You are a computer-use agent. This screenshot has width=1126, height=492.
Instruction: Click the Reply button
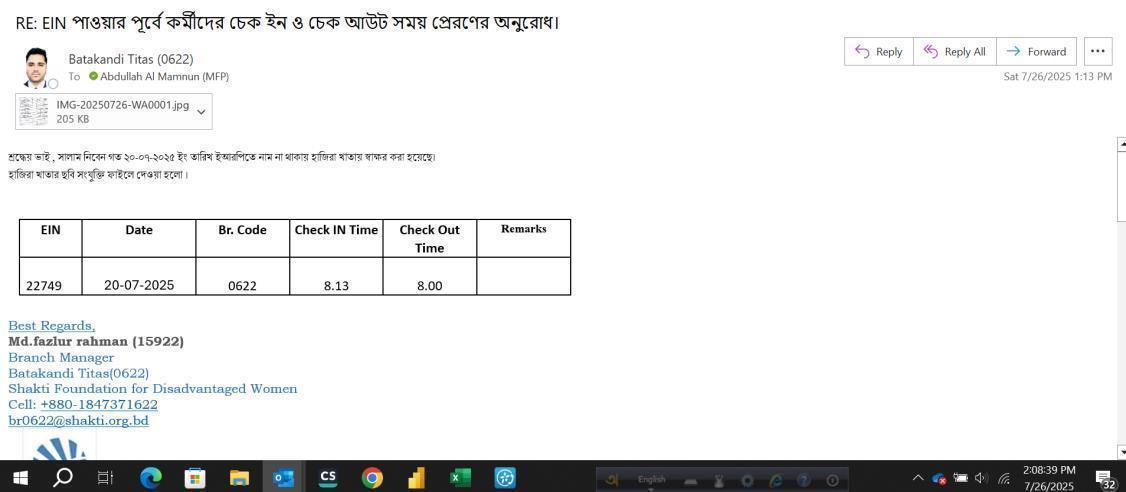tap(878, 52)
